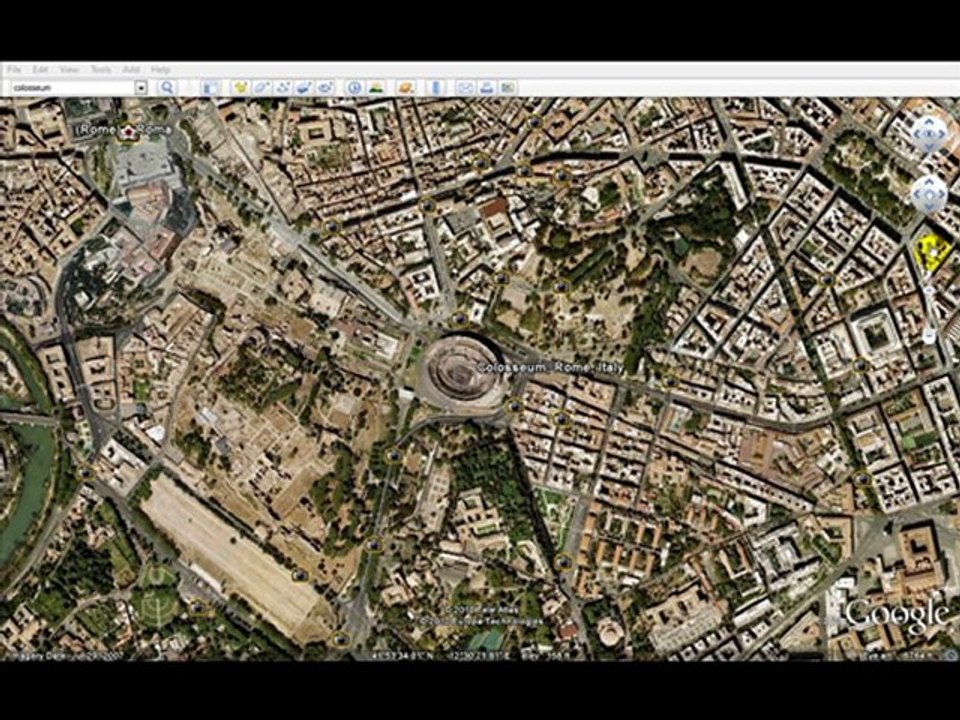960x720 pixels.
Task: Open the planets switcher icon
Action: point(405,88)
